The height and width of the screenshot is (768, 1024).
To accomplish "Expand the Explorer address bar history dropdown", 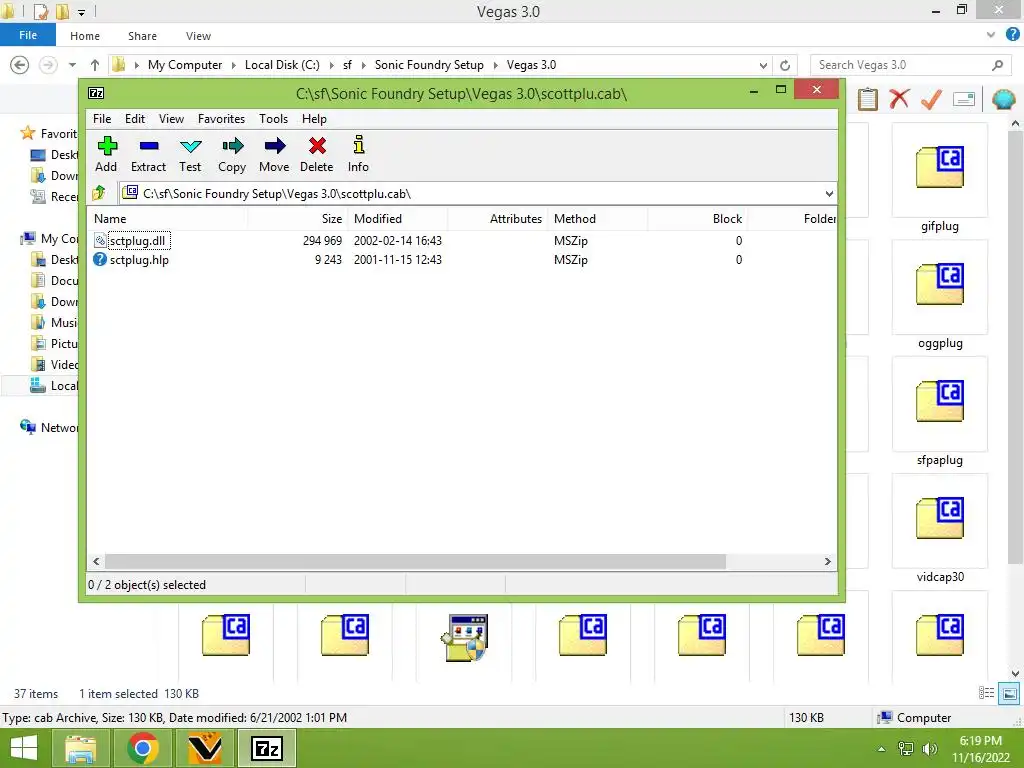I will pos(763,65).
